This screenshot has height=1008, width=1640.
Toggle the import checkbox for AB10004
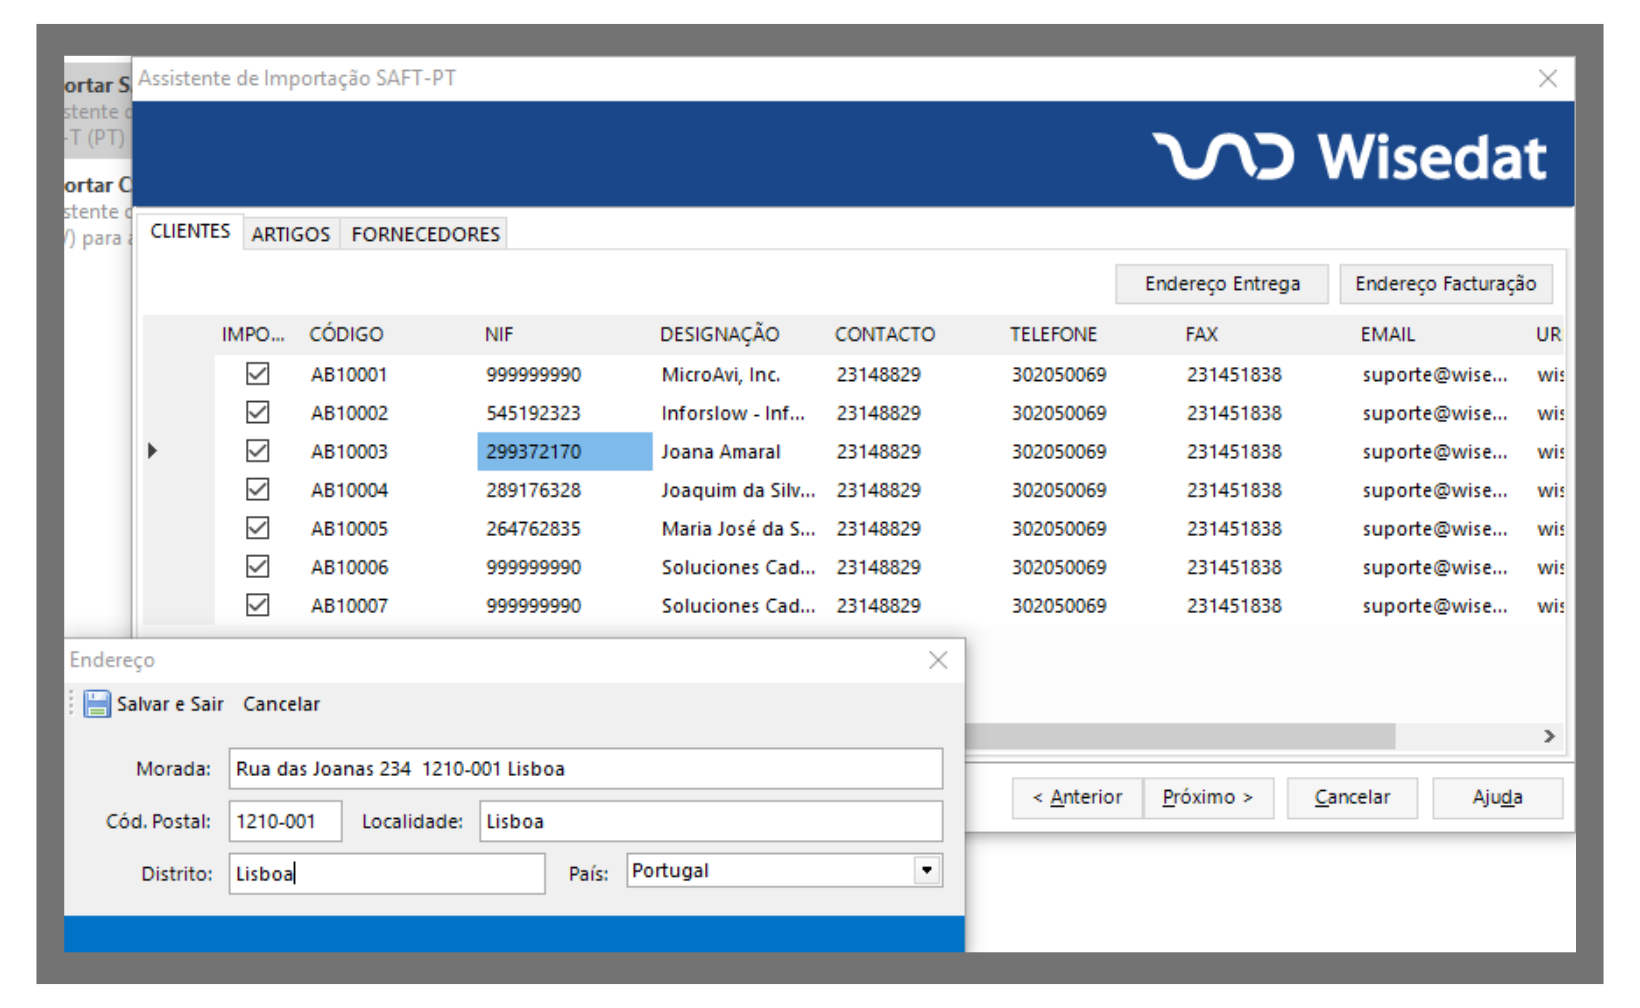pos(258,490)
